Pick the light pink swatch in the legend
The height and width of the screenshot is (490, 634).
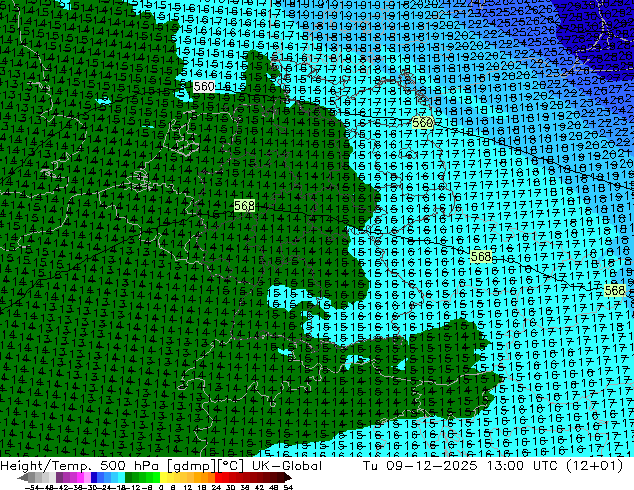[x=87, y=477]
